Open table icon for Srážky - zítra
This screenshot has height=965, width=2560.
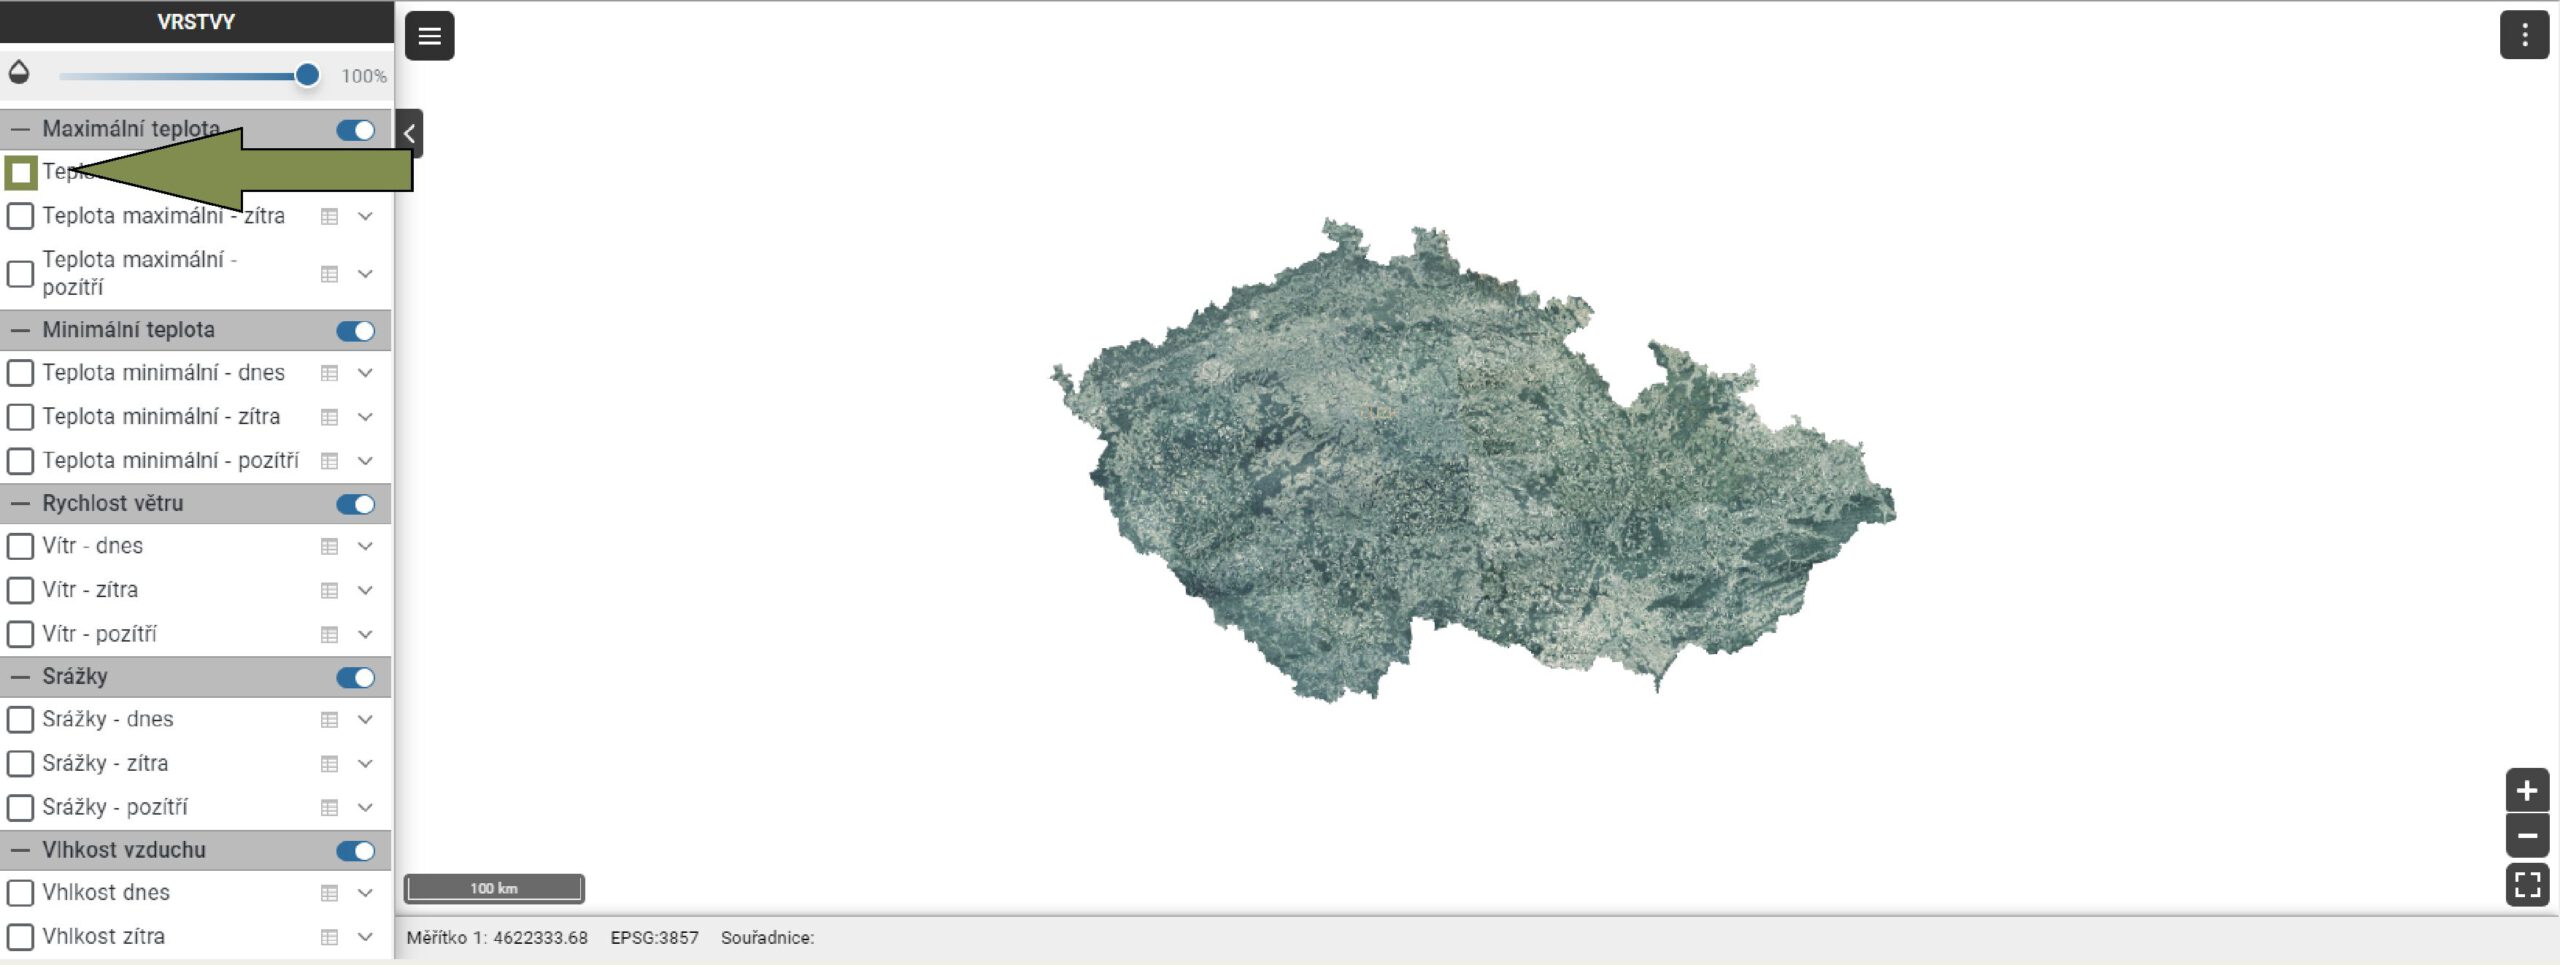[329, 764]
